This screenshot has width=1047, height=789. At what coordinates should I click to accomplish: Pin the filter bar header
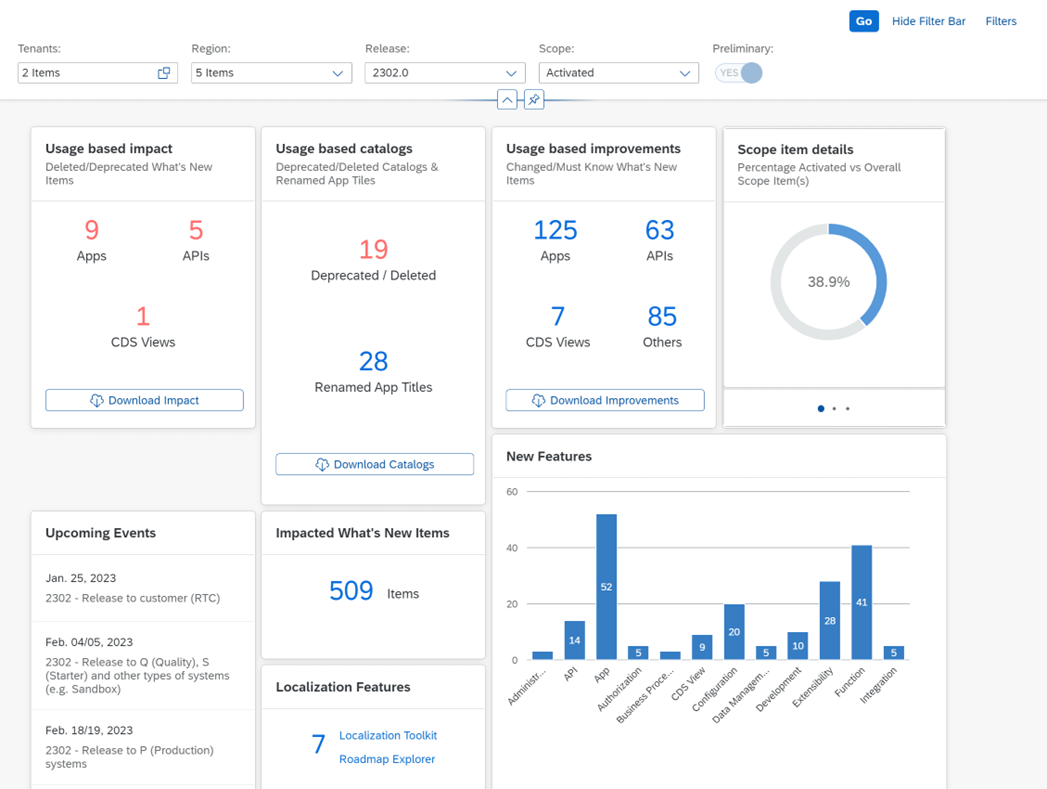pyautogui.click(x=534, y=100)
